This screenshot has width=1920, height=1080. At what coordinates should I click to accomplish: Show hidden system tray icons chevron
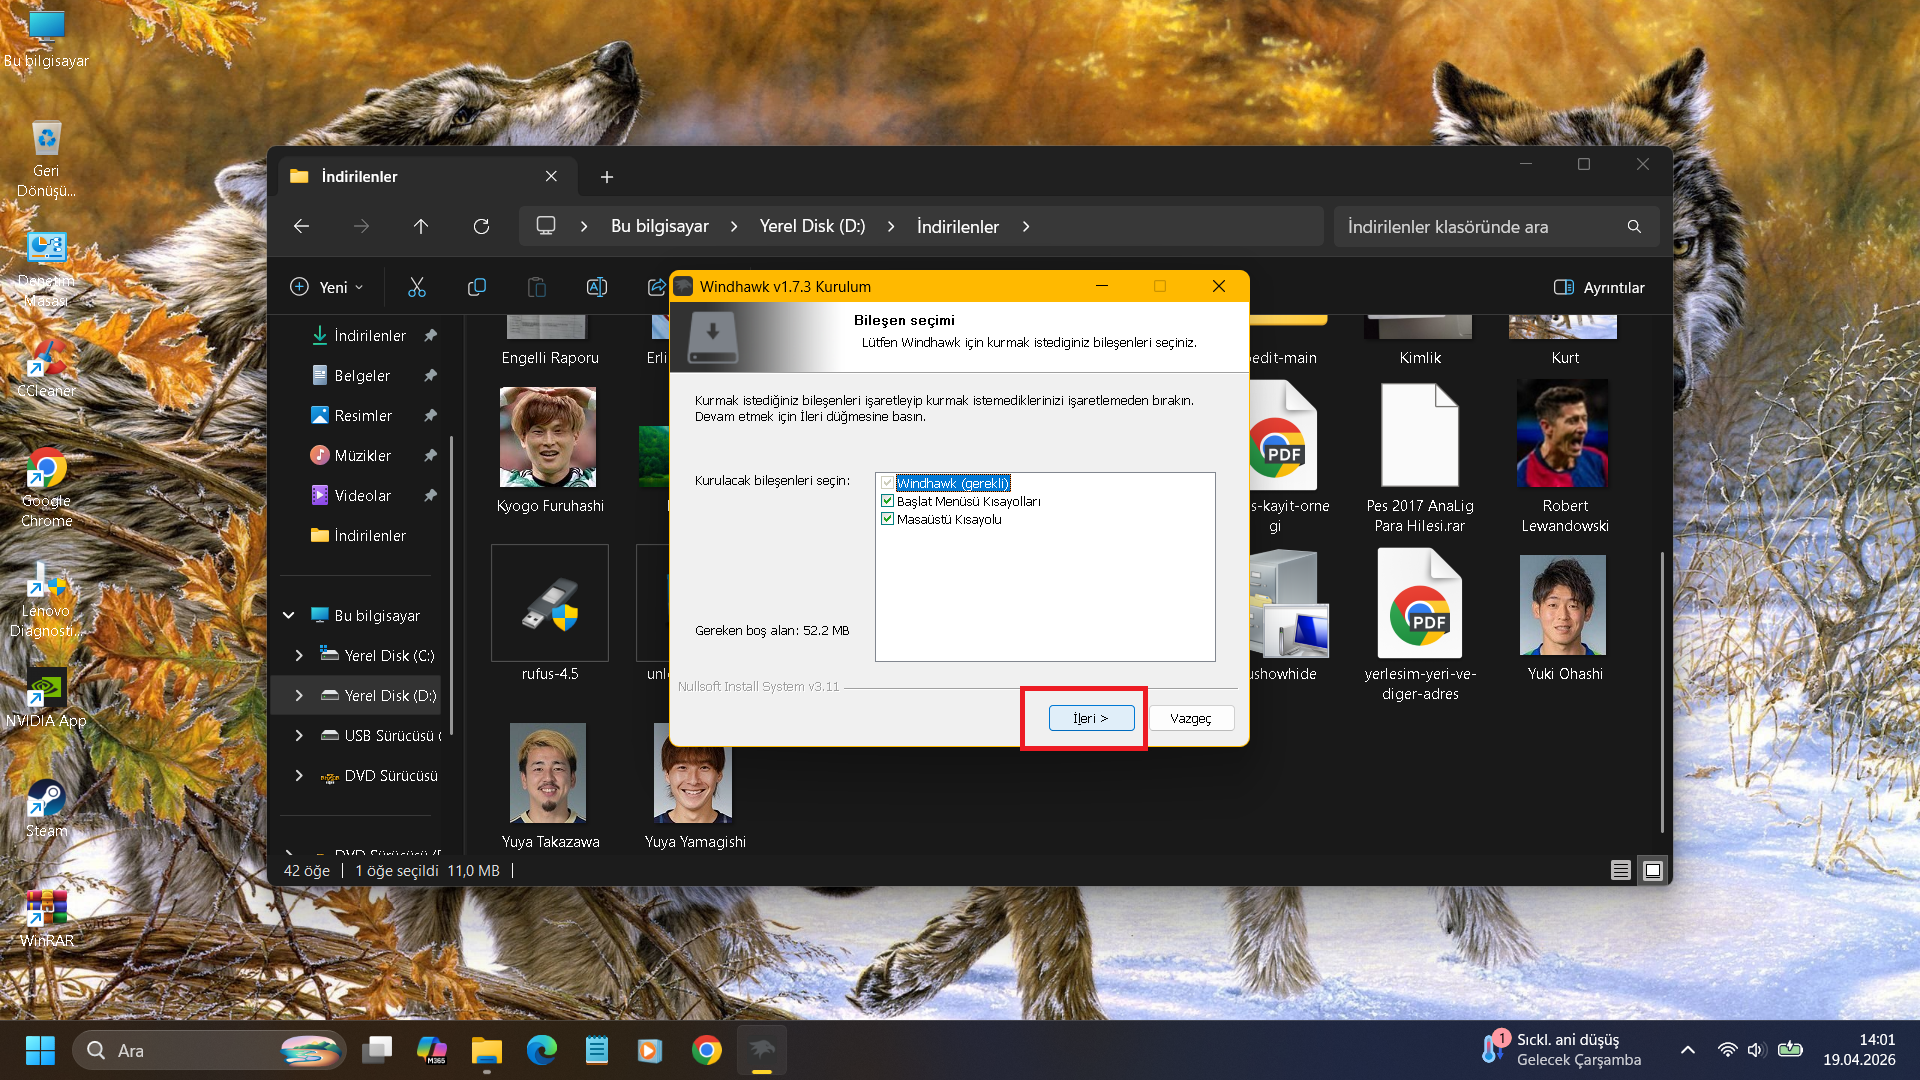pyautogui.click(x=1688, y=1050)
